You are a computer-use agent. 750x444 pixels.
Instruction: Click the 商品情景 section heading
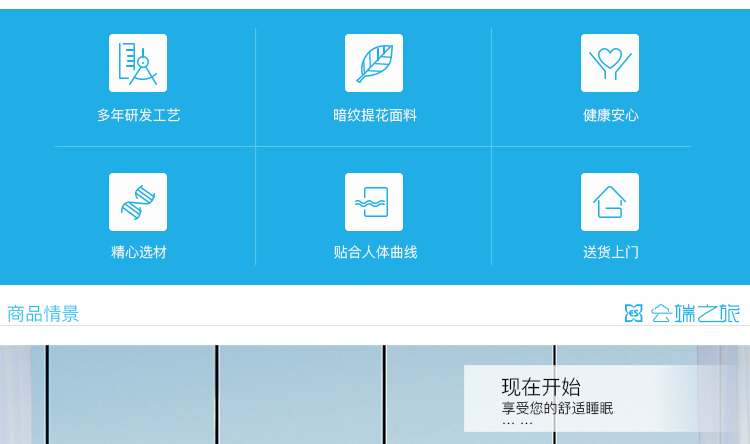[43, 314]
